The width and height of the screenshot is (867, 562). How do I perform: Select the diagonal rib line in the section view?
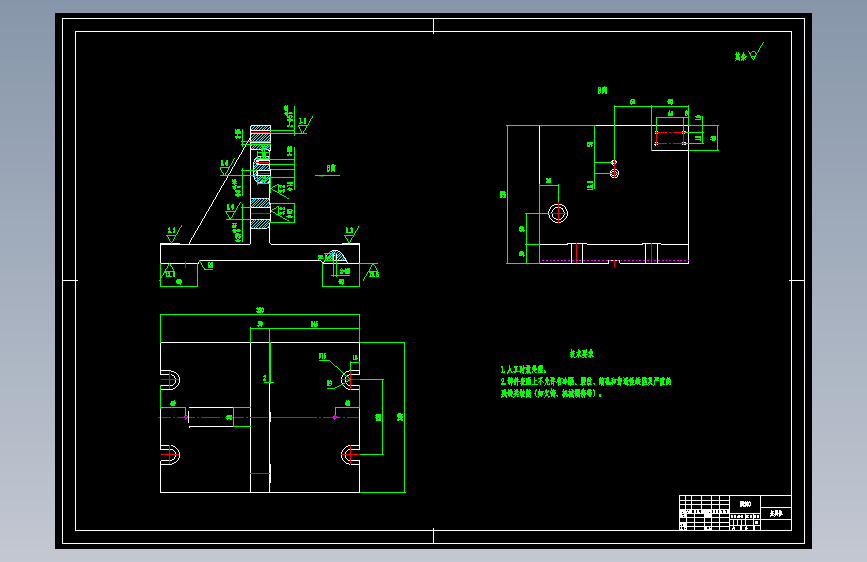[220, 191]
